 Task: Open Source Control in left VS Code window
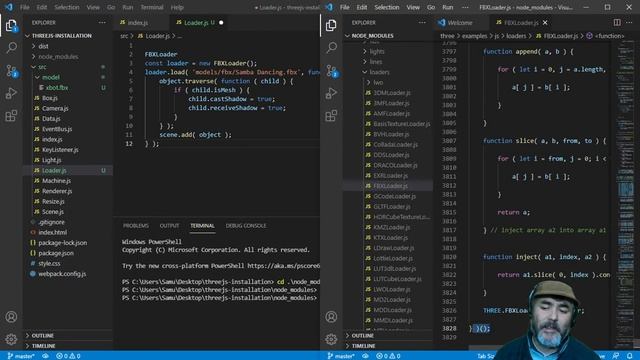click(11, 71)
